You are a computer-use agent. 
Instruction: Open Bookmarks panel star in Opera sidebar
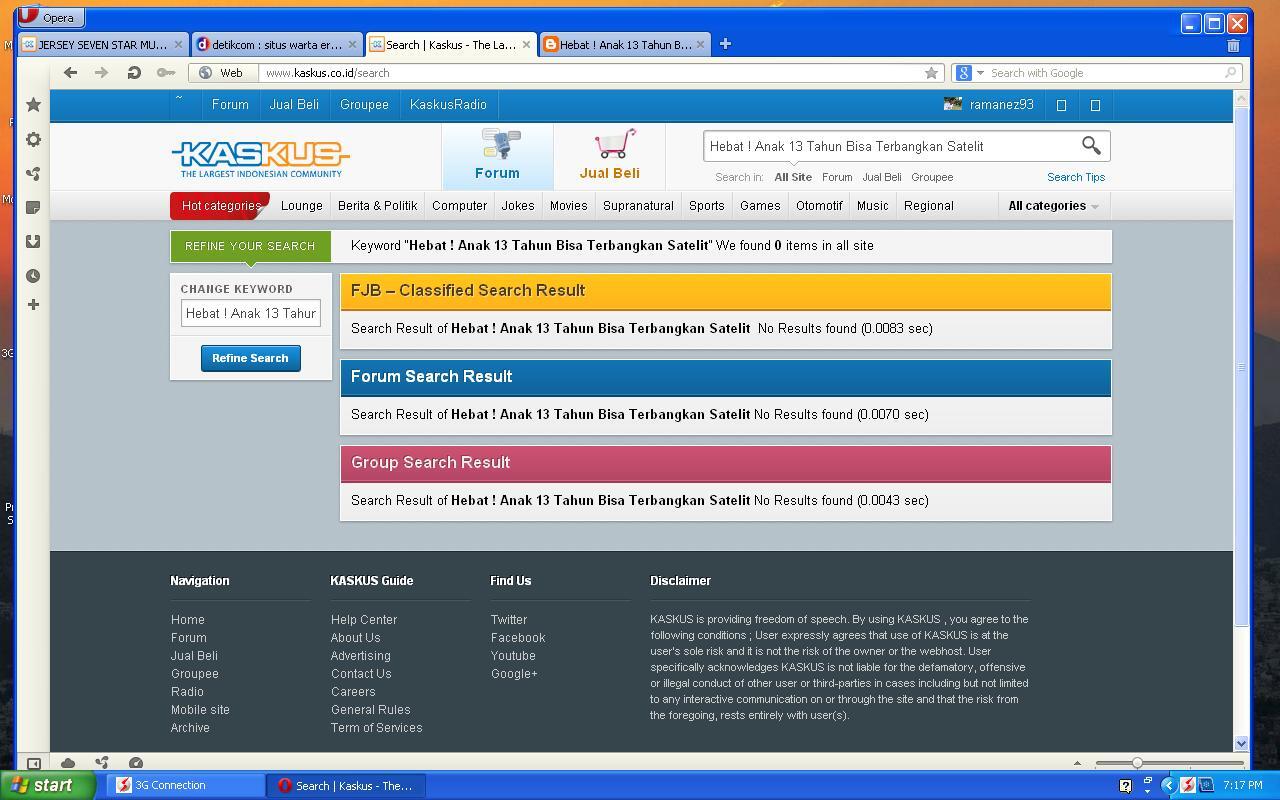click(33, 105)
